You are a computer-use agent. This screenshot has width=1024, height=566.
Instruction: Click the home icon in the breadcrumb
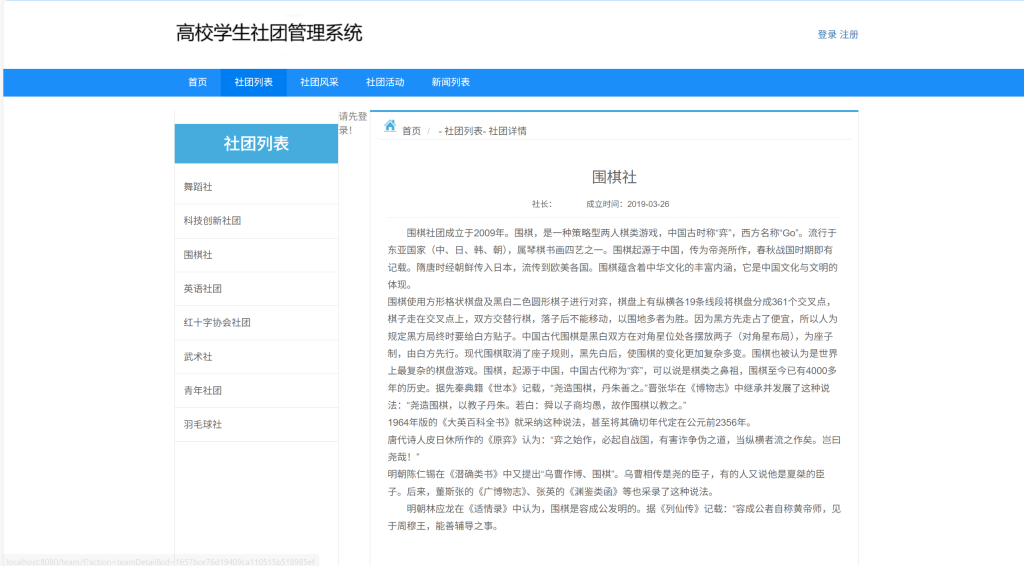click(390, 125)
